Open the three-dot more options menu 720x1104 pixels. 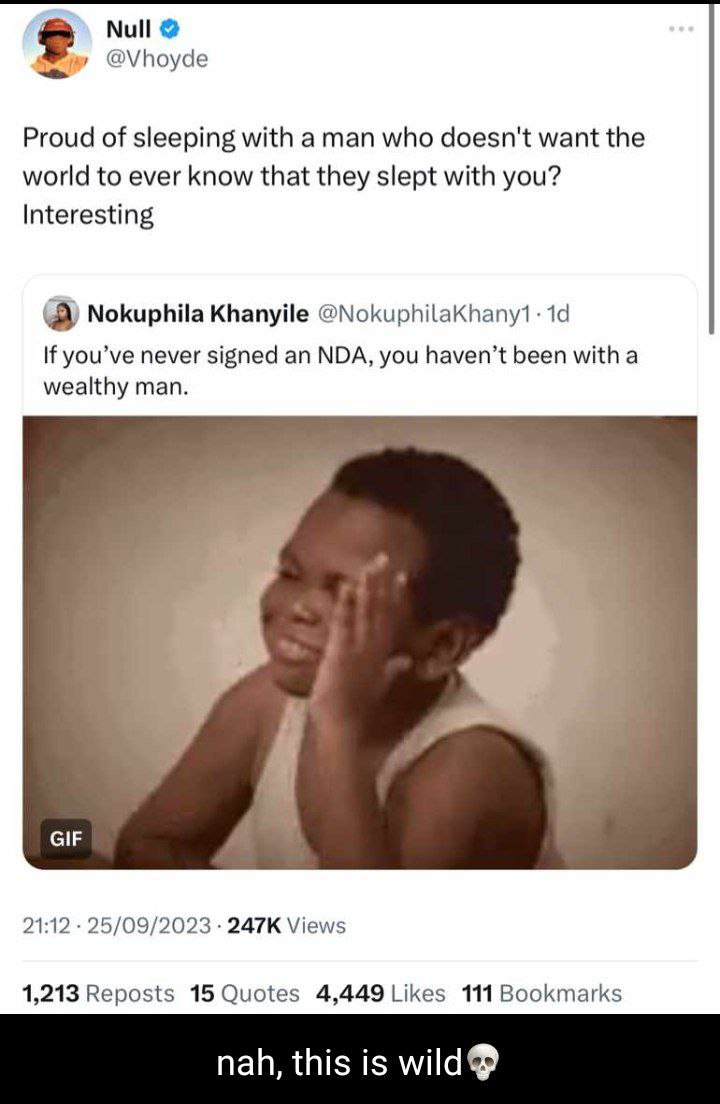coord(682,29)
